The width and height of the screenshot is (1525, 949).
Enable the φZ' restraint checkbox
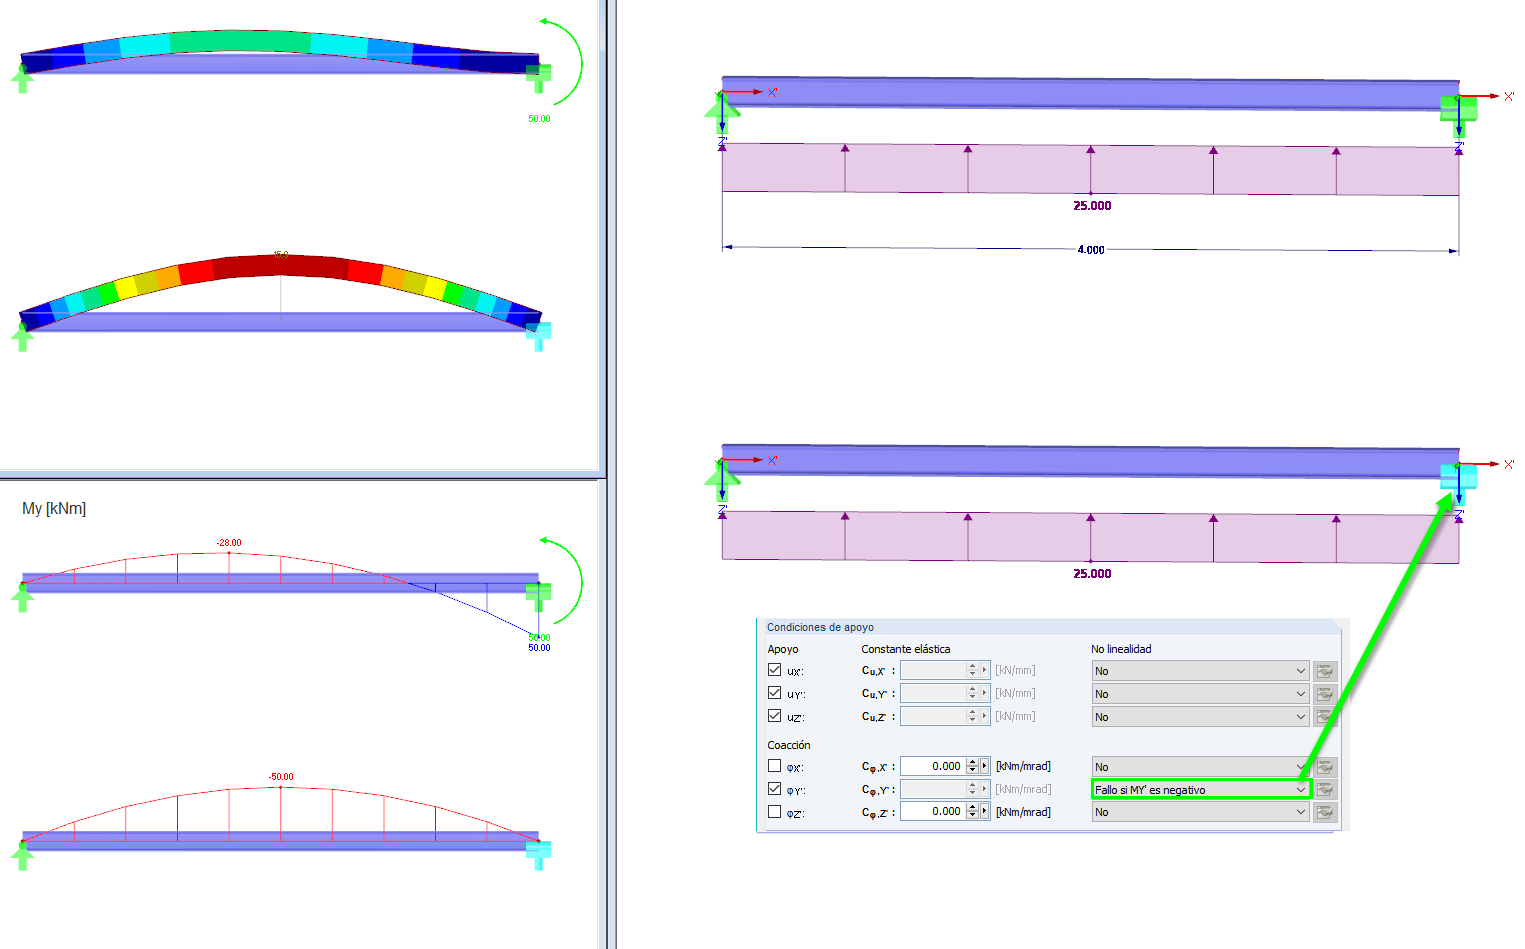point(774,812)
